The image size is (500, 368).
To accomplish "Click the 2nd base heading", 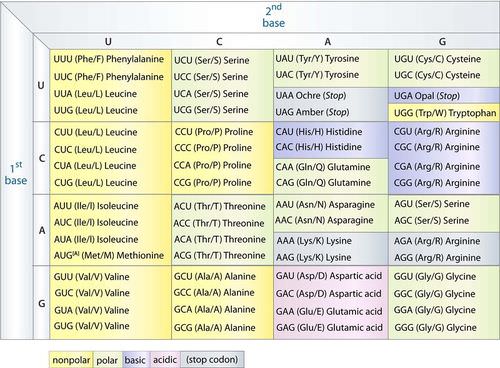I will [274, 16].
